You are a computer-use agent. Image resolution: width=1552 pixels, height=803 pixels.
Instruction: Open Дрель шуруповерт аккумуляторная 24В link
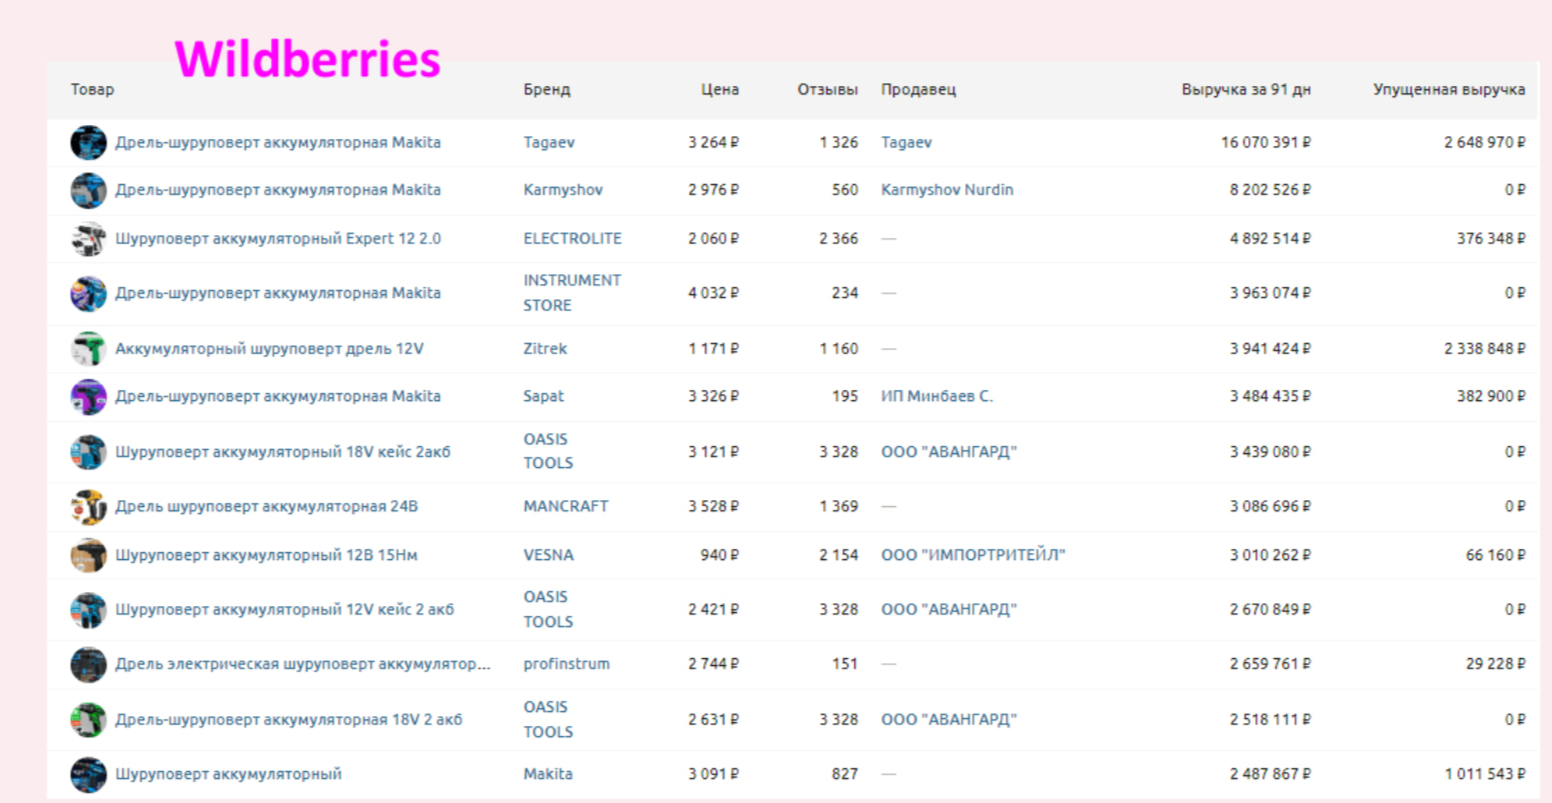click(266, 507)
